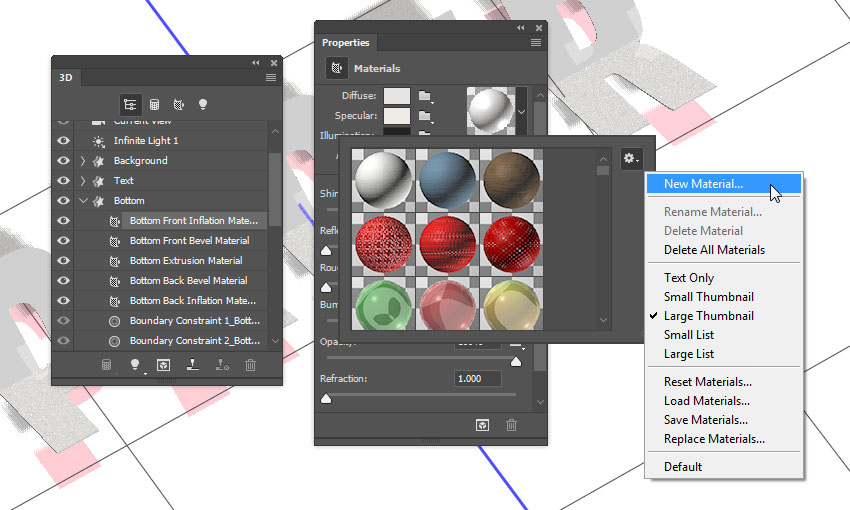Choose New Material... from the menu
Image resolution: width=850 pixels, height=510 pixels.
[723, 184]
